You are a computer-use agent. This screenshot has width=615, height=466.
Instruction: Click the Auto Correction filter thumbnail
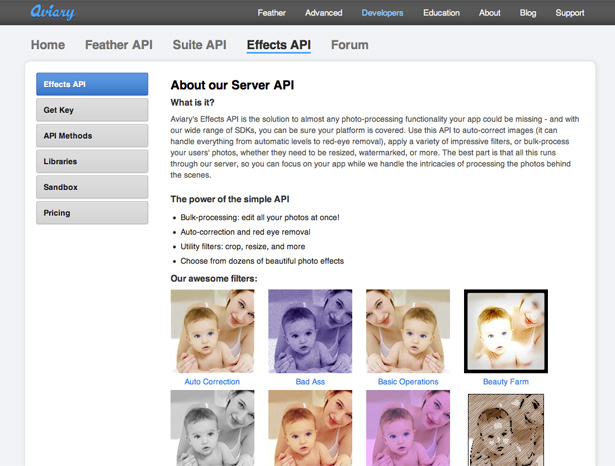pyautogui.click(x=212, y=331)
